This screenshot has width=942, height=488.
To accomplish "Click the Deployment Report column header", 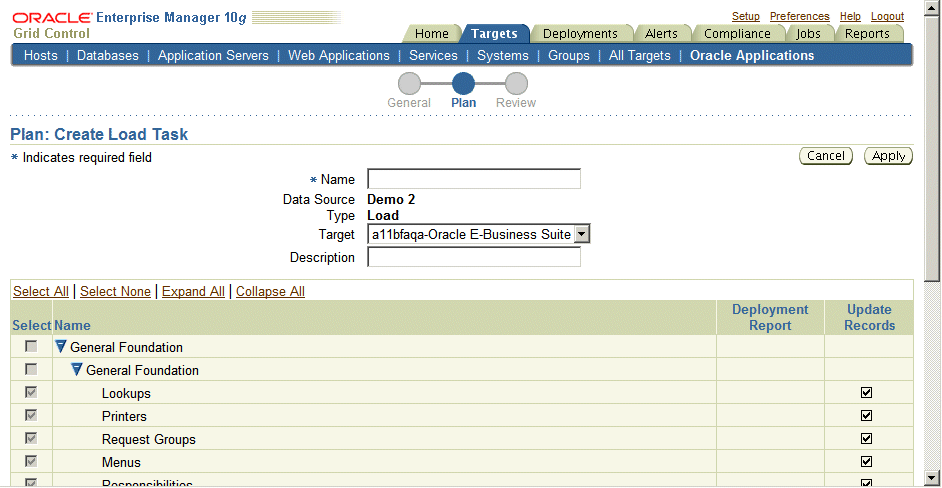I will pos(770,317).
